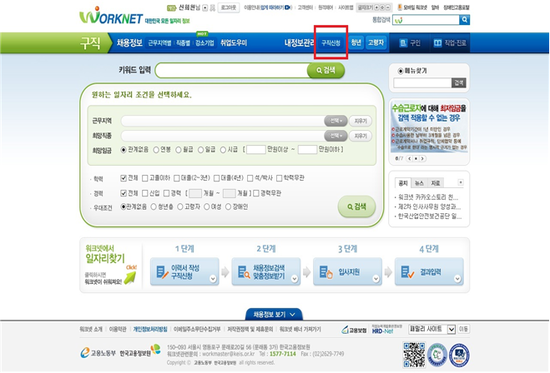Screen dimensions: 550x373
Task: Expand the 채용정보 보기 tab
Action: [x=274, y=314]
